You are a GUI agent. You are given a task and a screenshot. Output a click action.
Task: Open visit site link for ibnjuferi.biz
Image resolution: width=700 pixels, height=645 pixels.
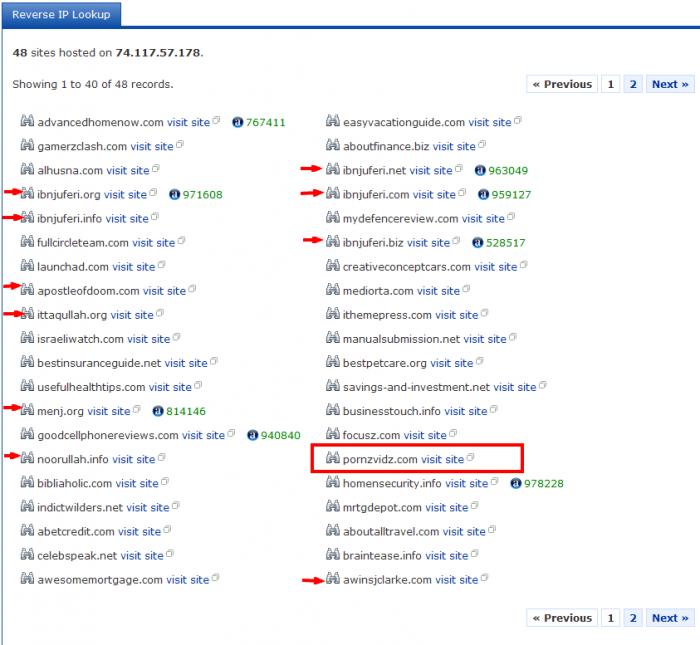[429, 243]
